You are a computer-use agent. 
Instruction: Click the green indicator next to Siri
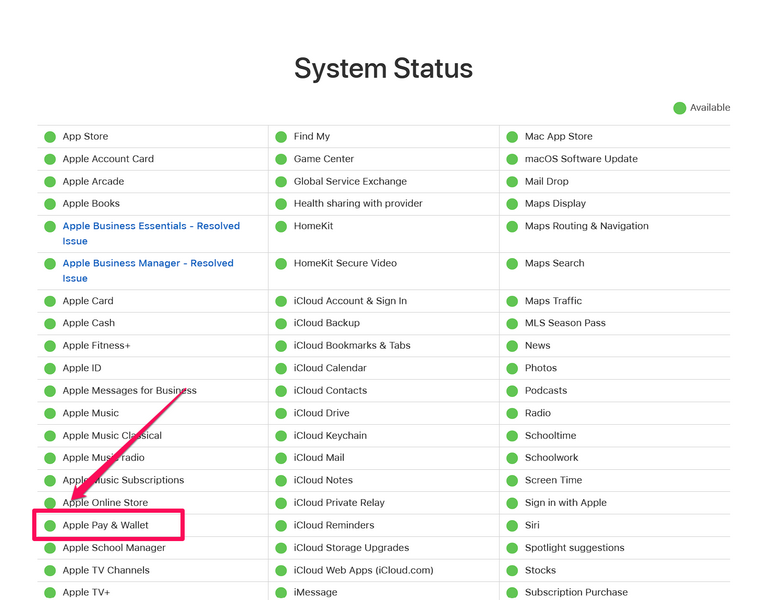click(512, 526)
